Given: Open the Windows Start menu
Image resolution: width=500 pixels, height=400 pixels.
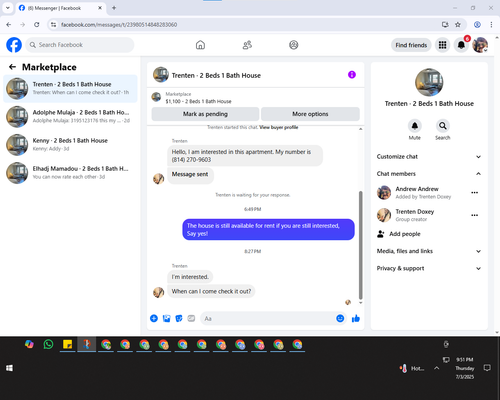Looking at the screenshot, I should tap(9, 368).
